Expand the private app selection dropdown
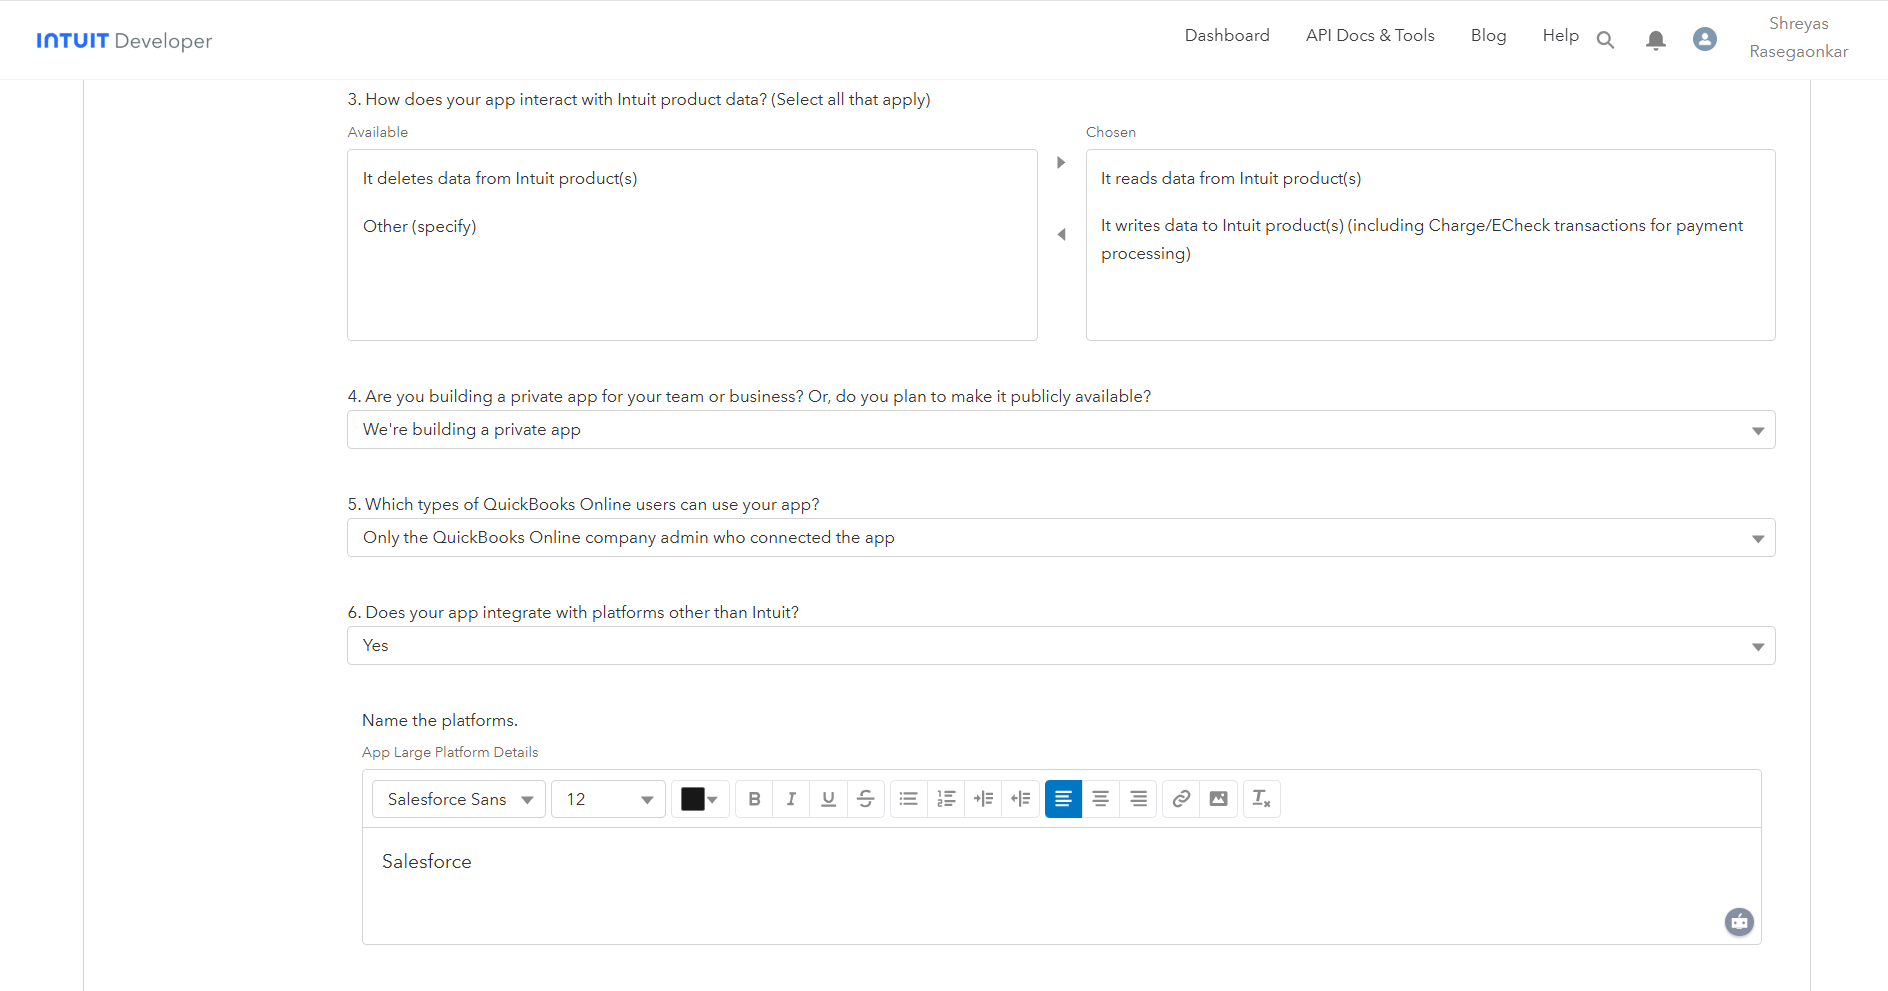 [x=1060, y=430]
